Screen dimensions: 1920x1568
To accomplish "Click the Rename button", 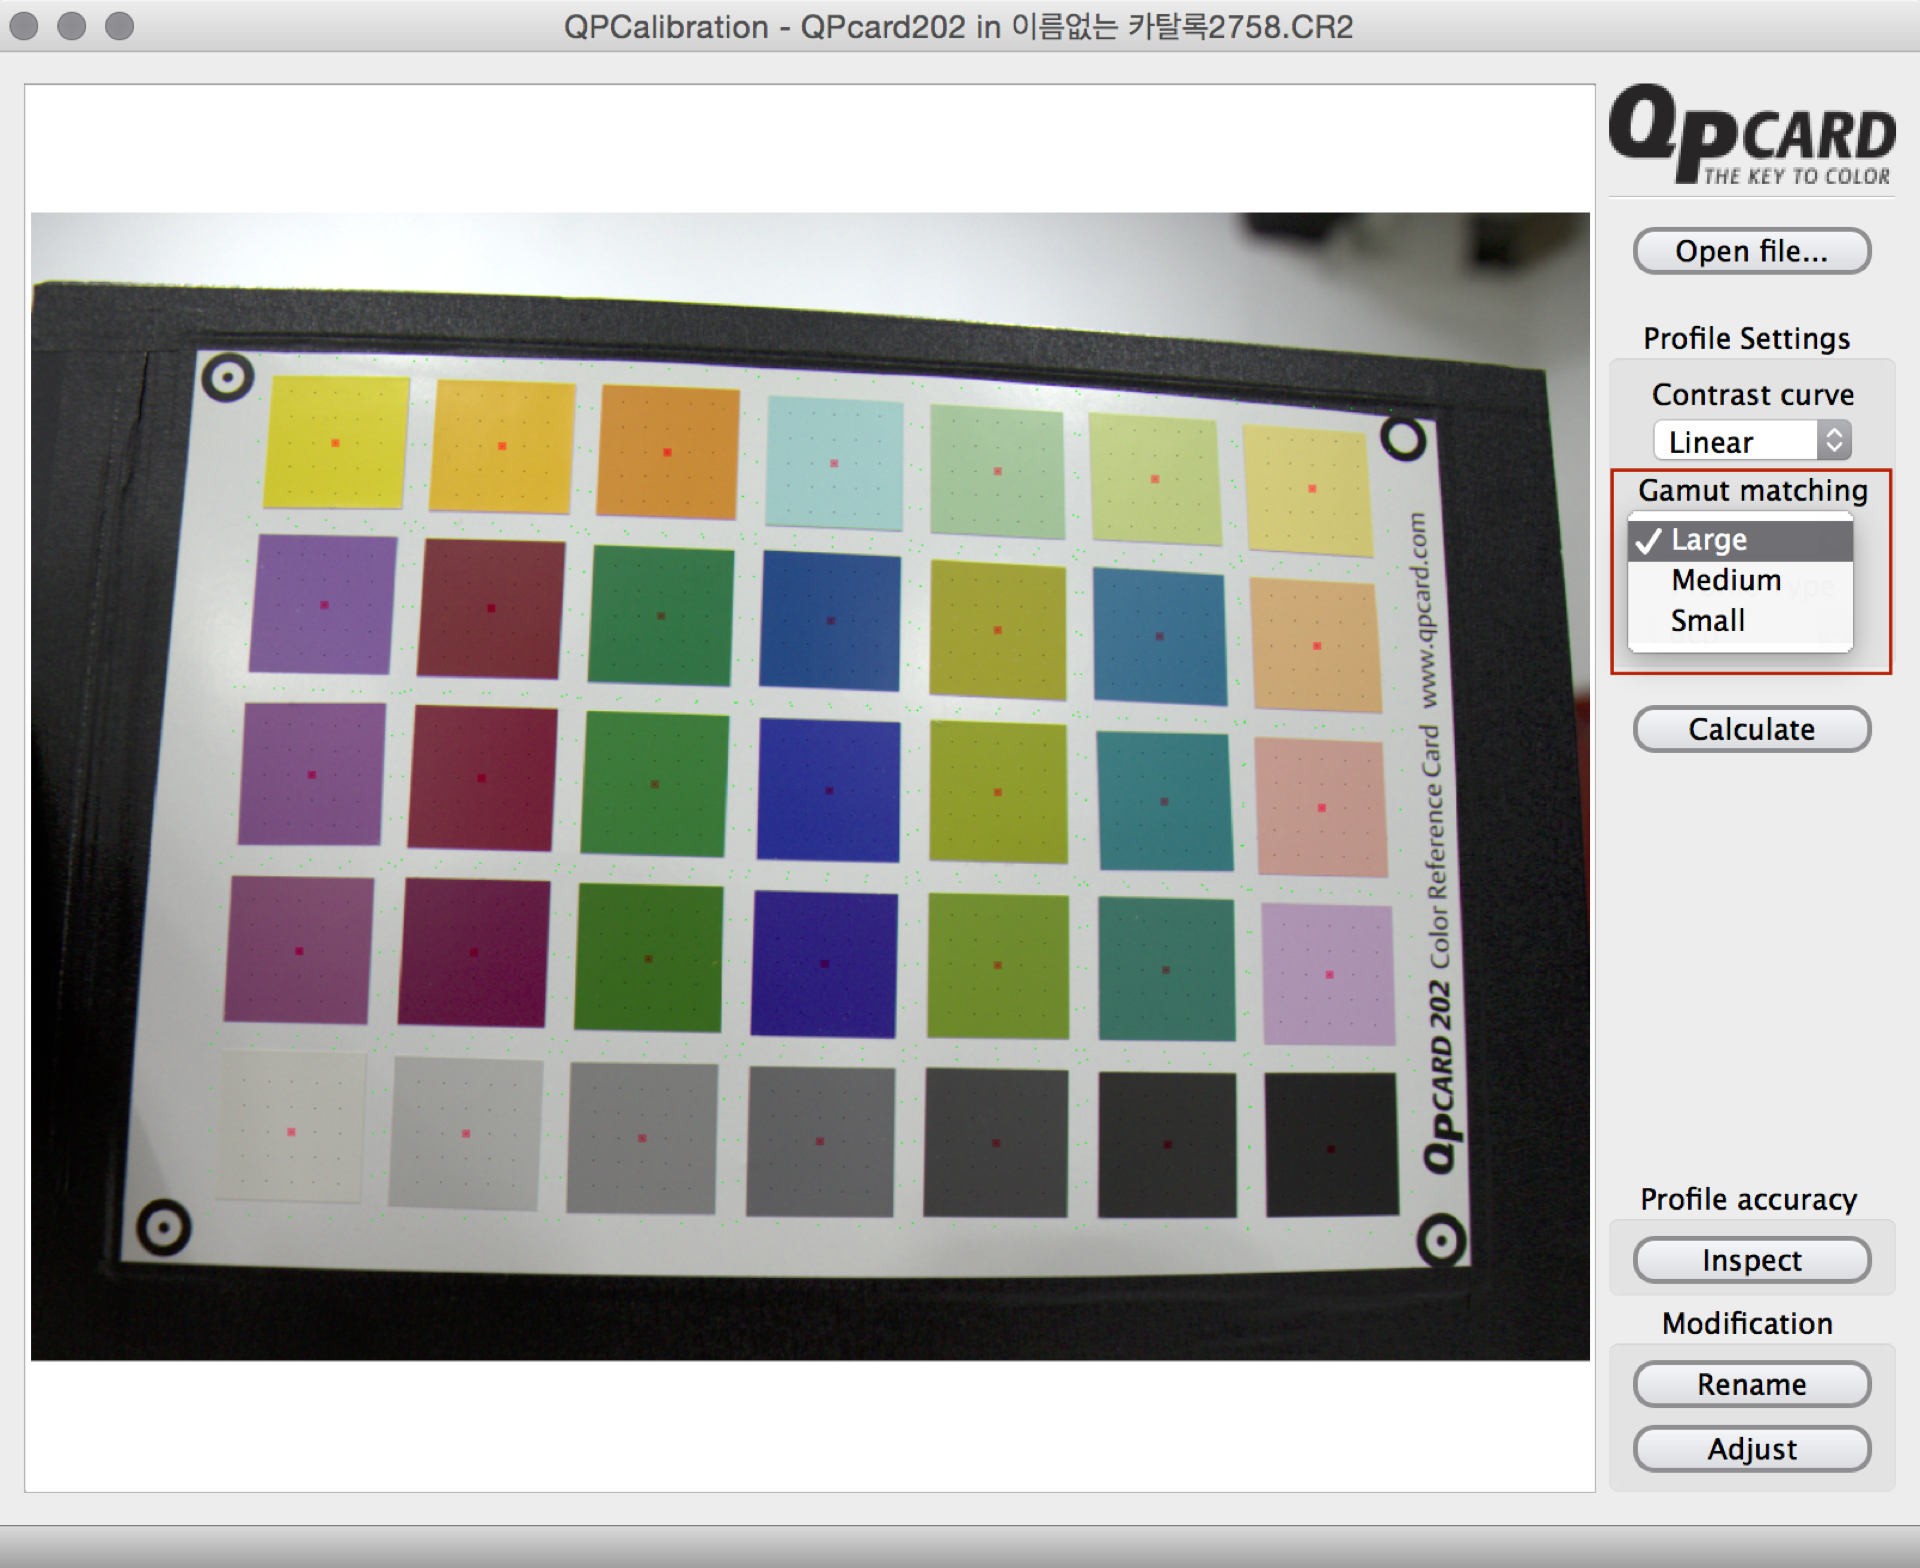I will [1751, 1384].
